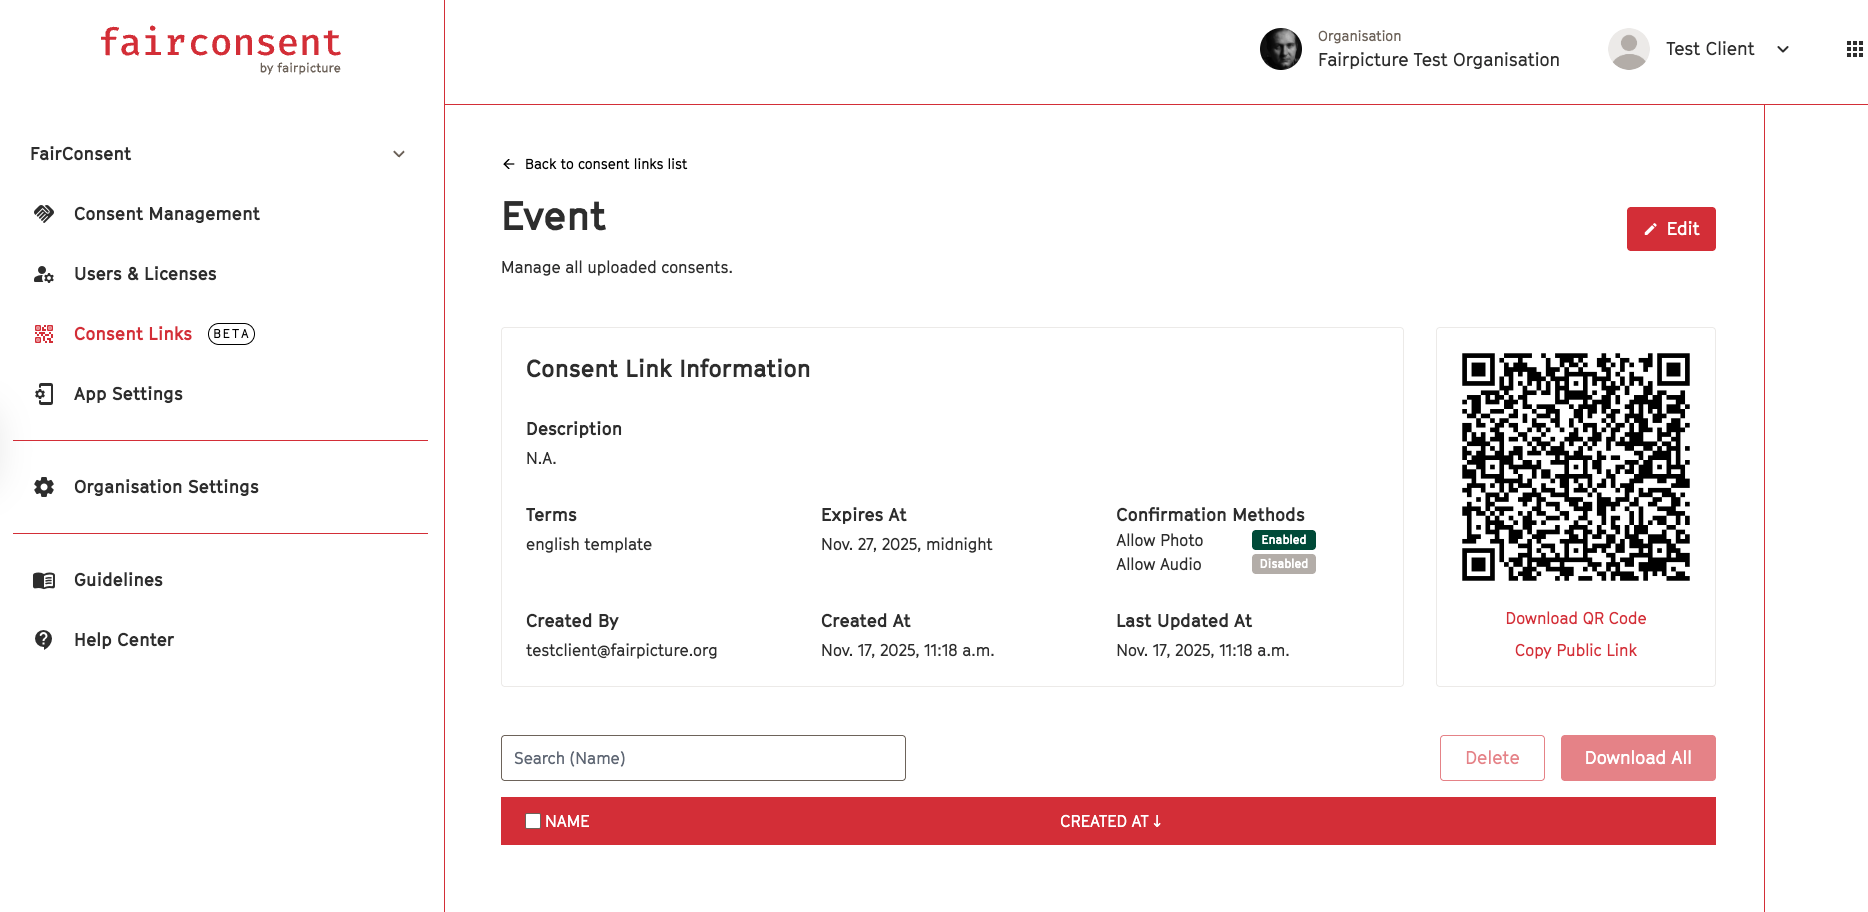The height and width of the screenshot is (912, 1868).
Task: Tick the select-all NAME checkbox
Action: click(533, 821)
